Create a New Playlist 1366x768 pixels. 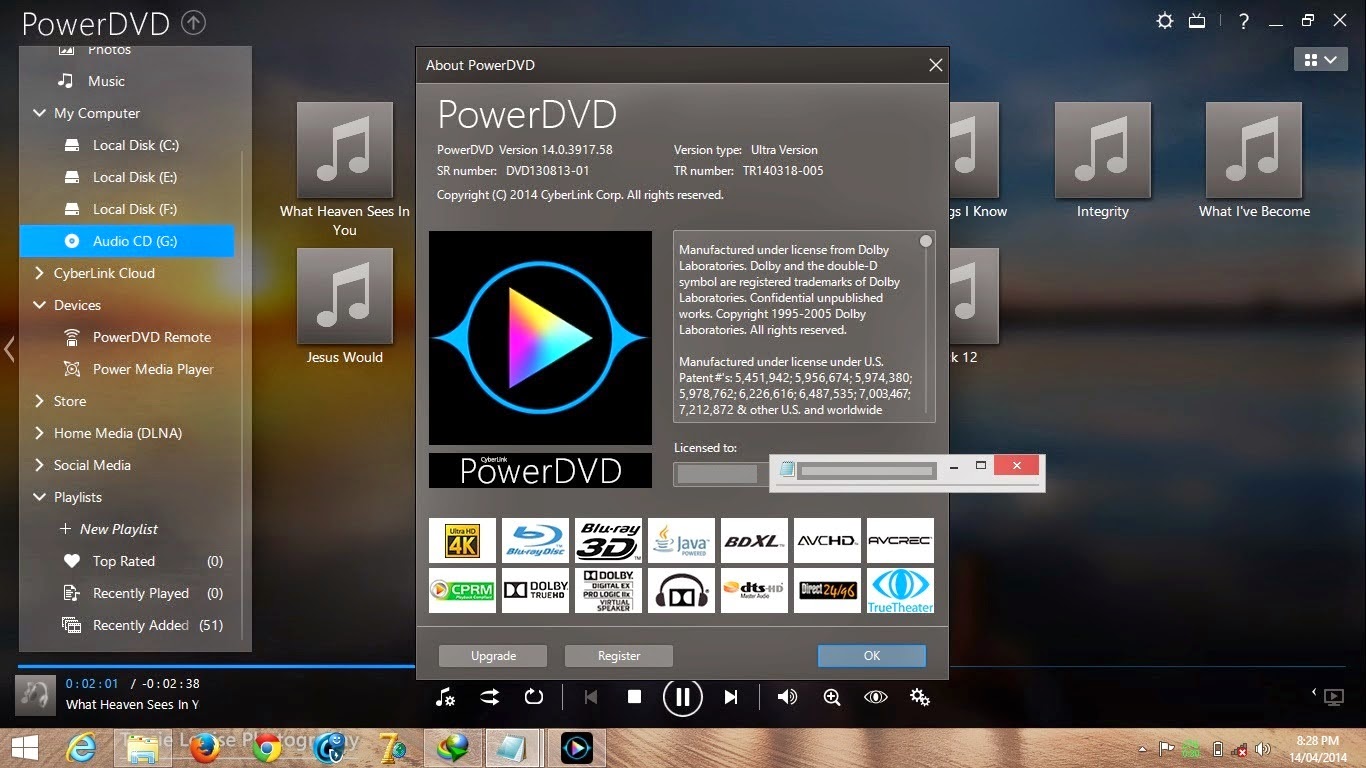click(108, 529)
